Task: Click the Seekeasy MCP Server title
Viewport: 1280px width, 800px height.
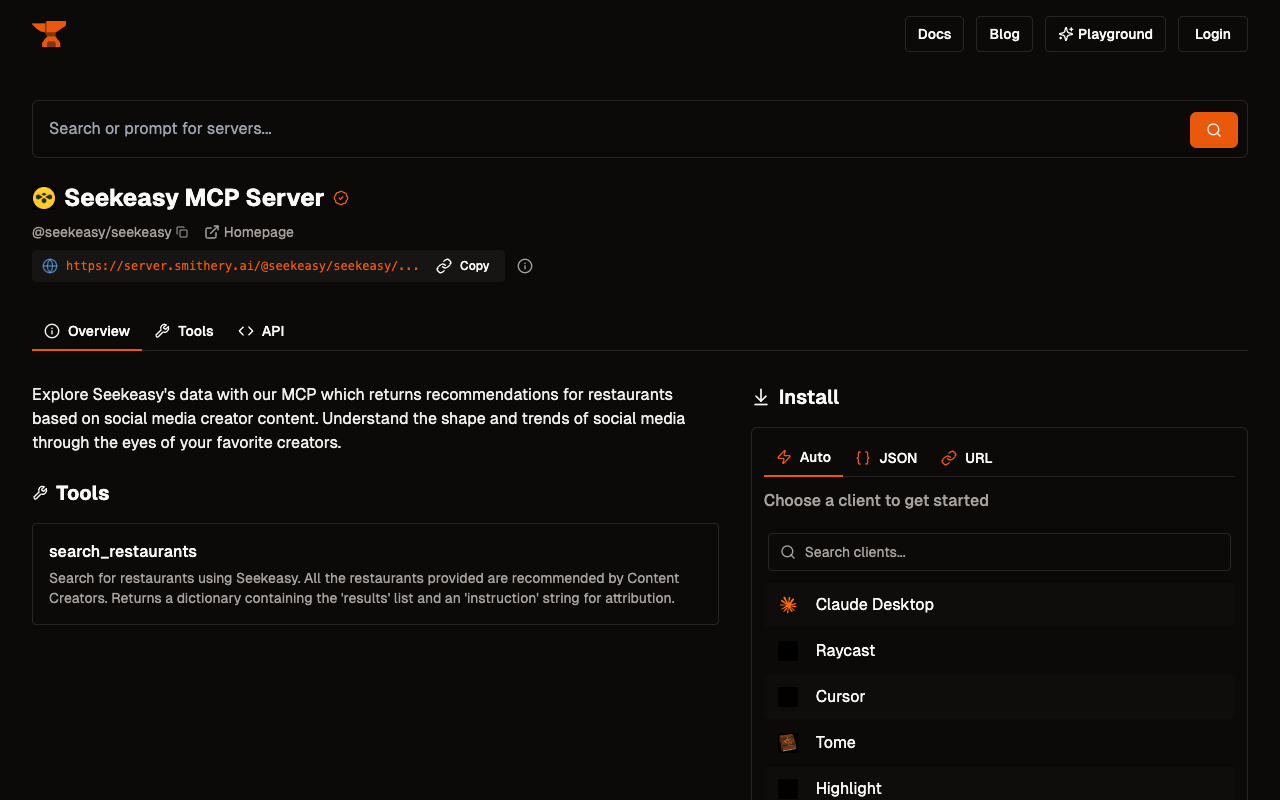Action: point(194,198)
